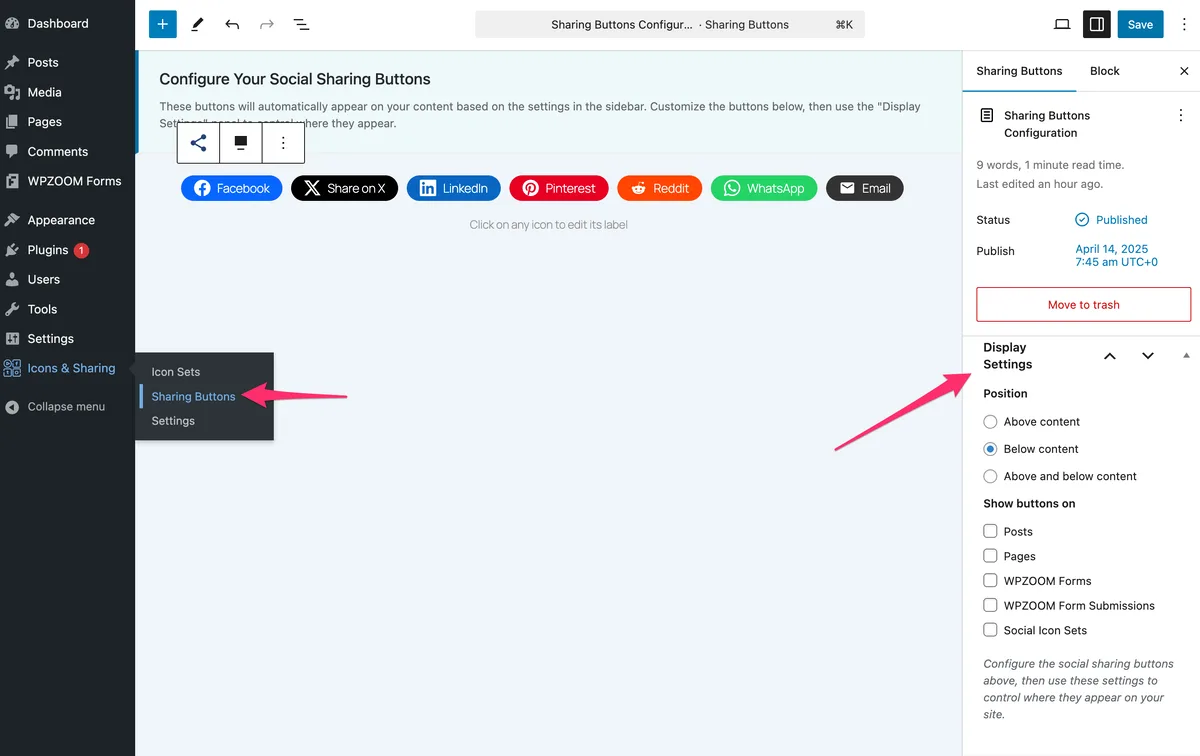Change alignment from the block toolbar
1200x756 pixels.
(x=241, y=143)
